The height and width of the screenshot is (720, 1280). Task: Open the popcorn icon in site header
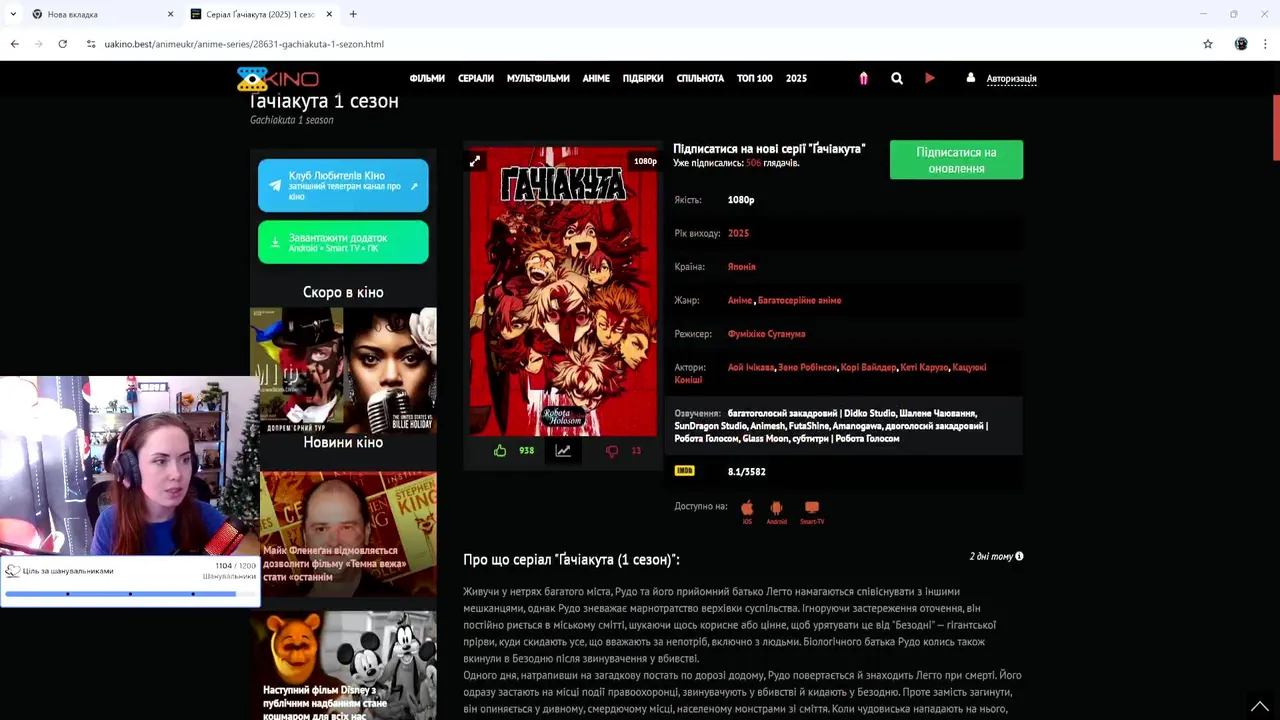click(x=864, y=78)
